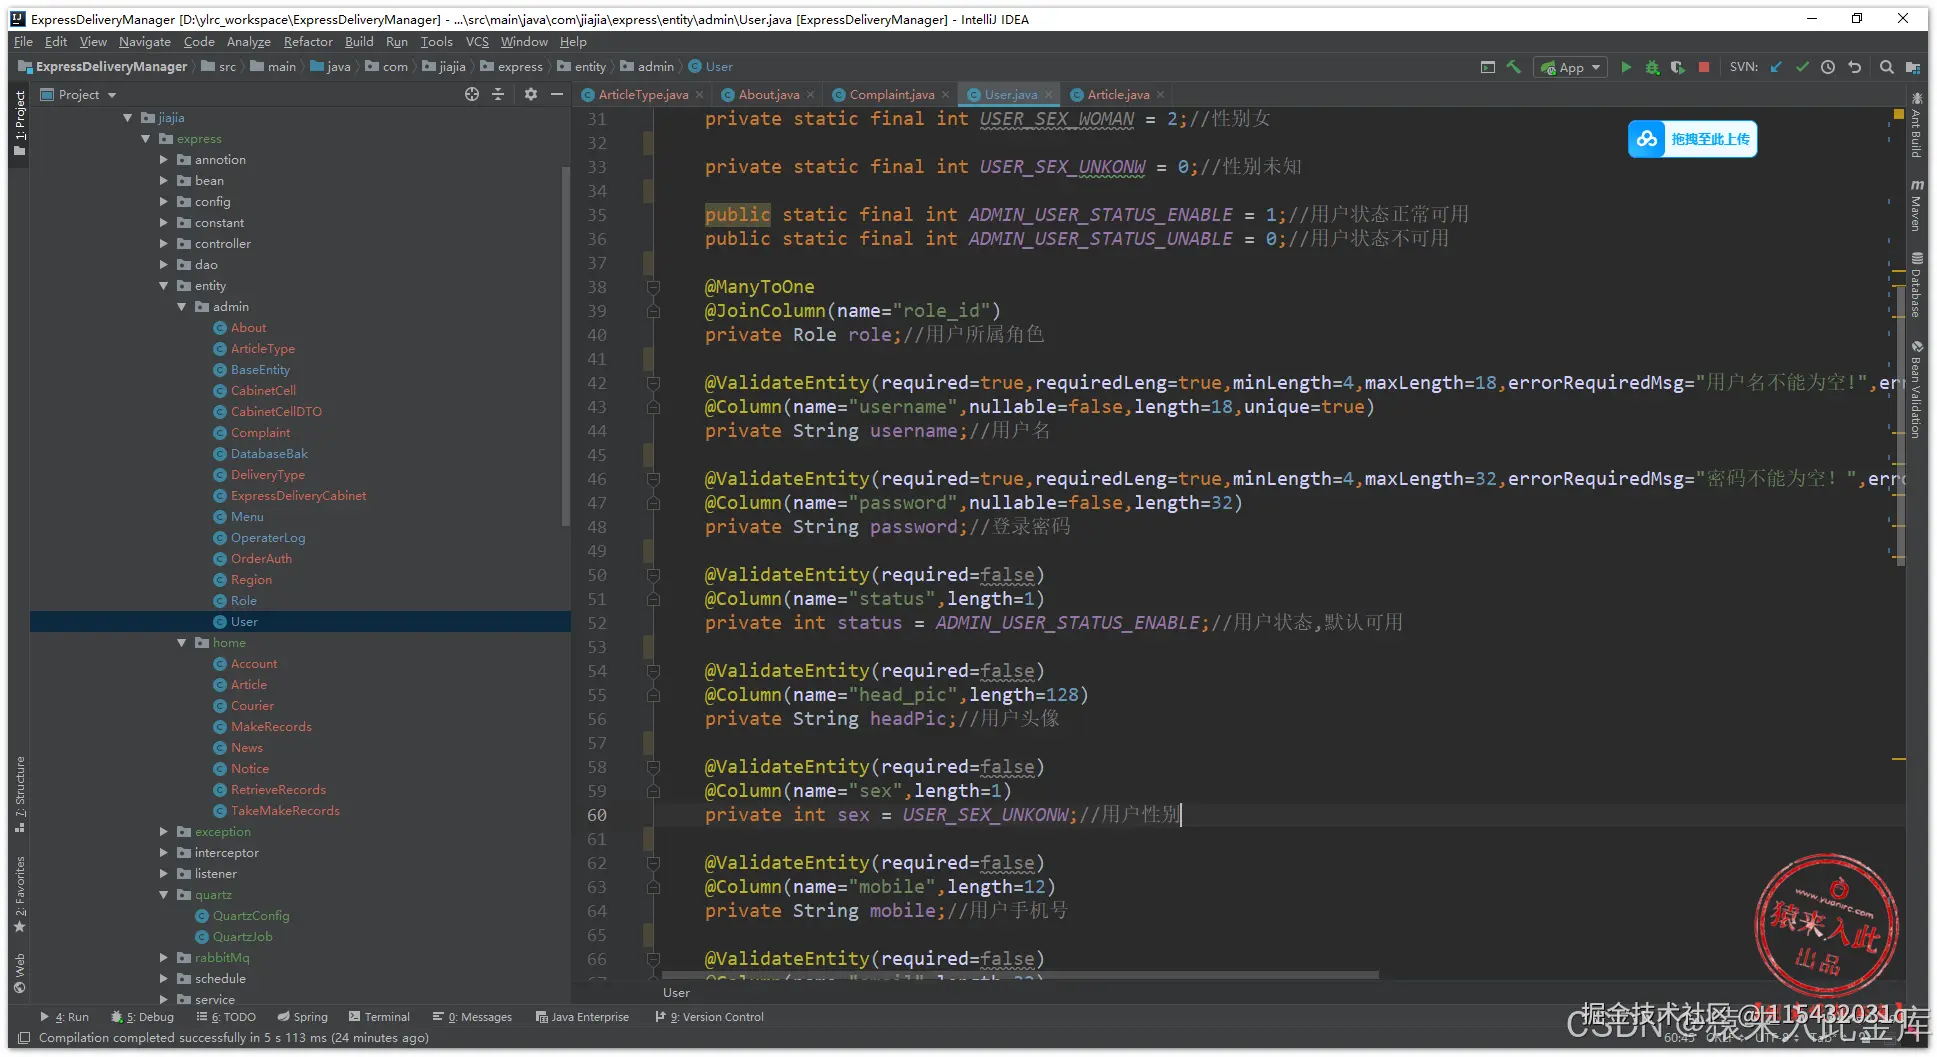Open Search Everywhere magnifier icon
Screen dimensions: 1937x1057
[x=1886, y=67]
